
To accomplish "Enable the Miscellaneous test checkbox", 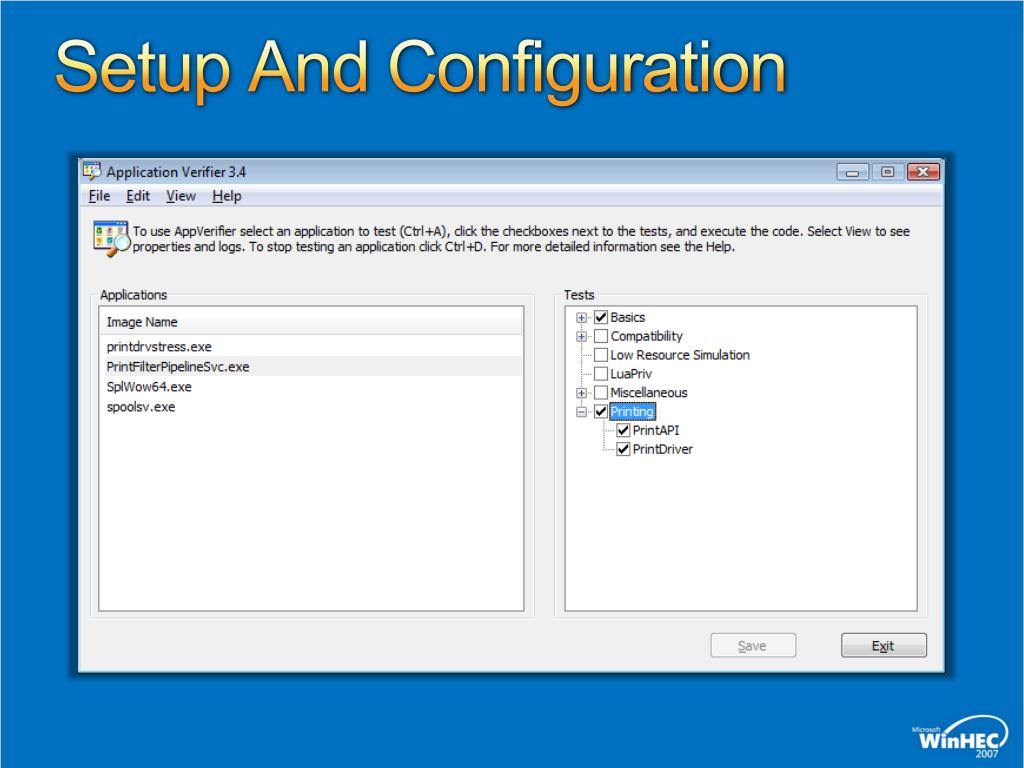I will click(601, 393).
